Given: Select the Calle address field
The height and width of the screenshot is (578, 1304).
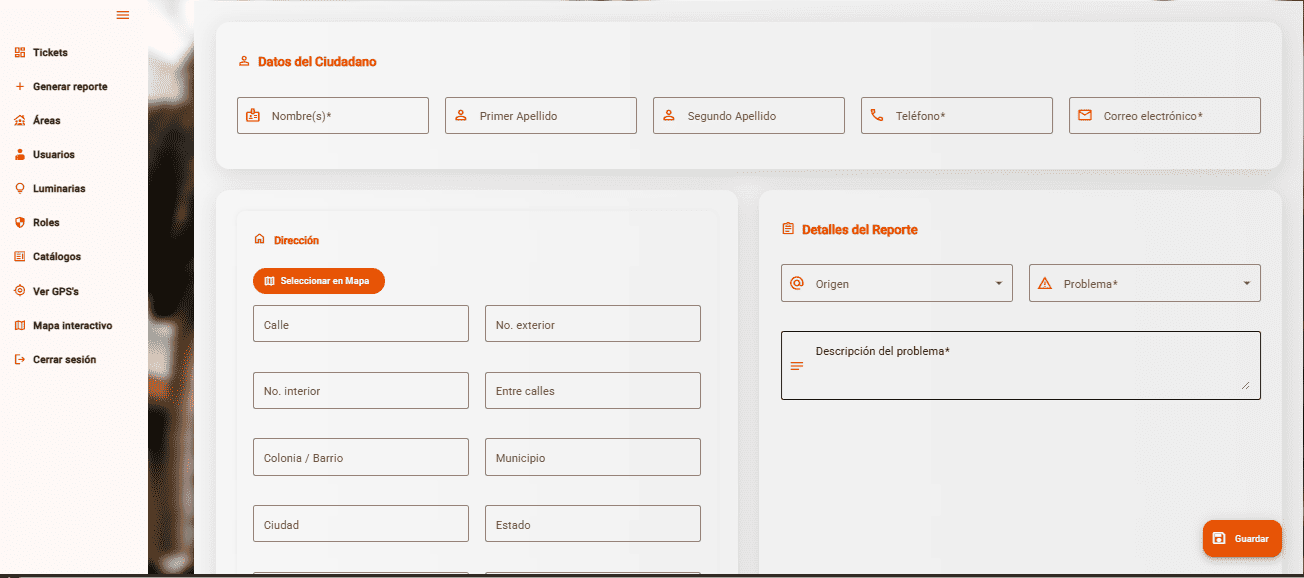Looking at the screenshot, I should 360,324.
